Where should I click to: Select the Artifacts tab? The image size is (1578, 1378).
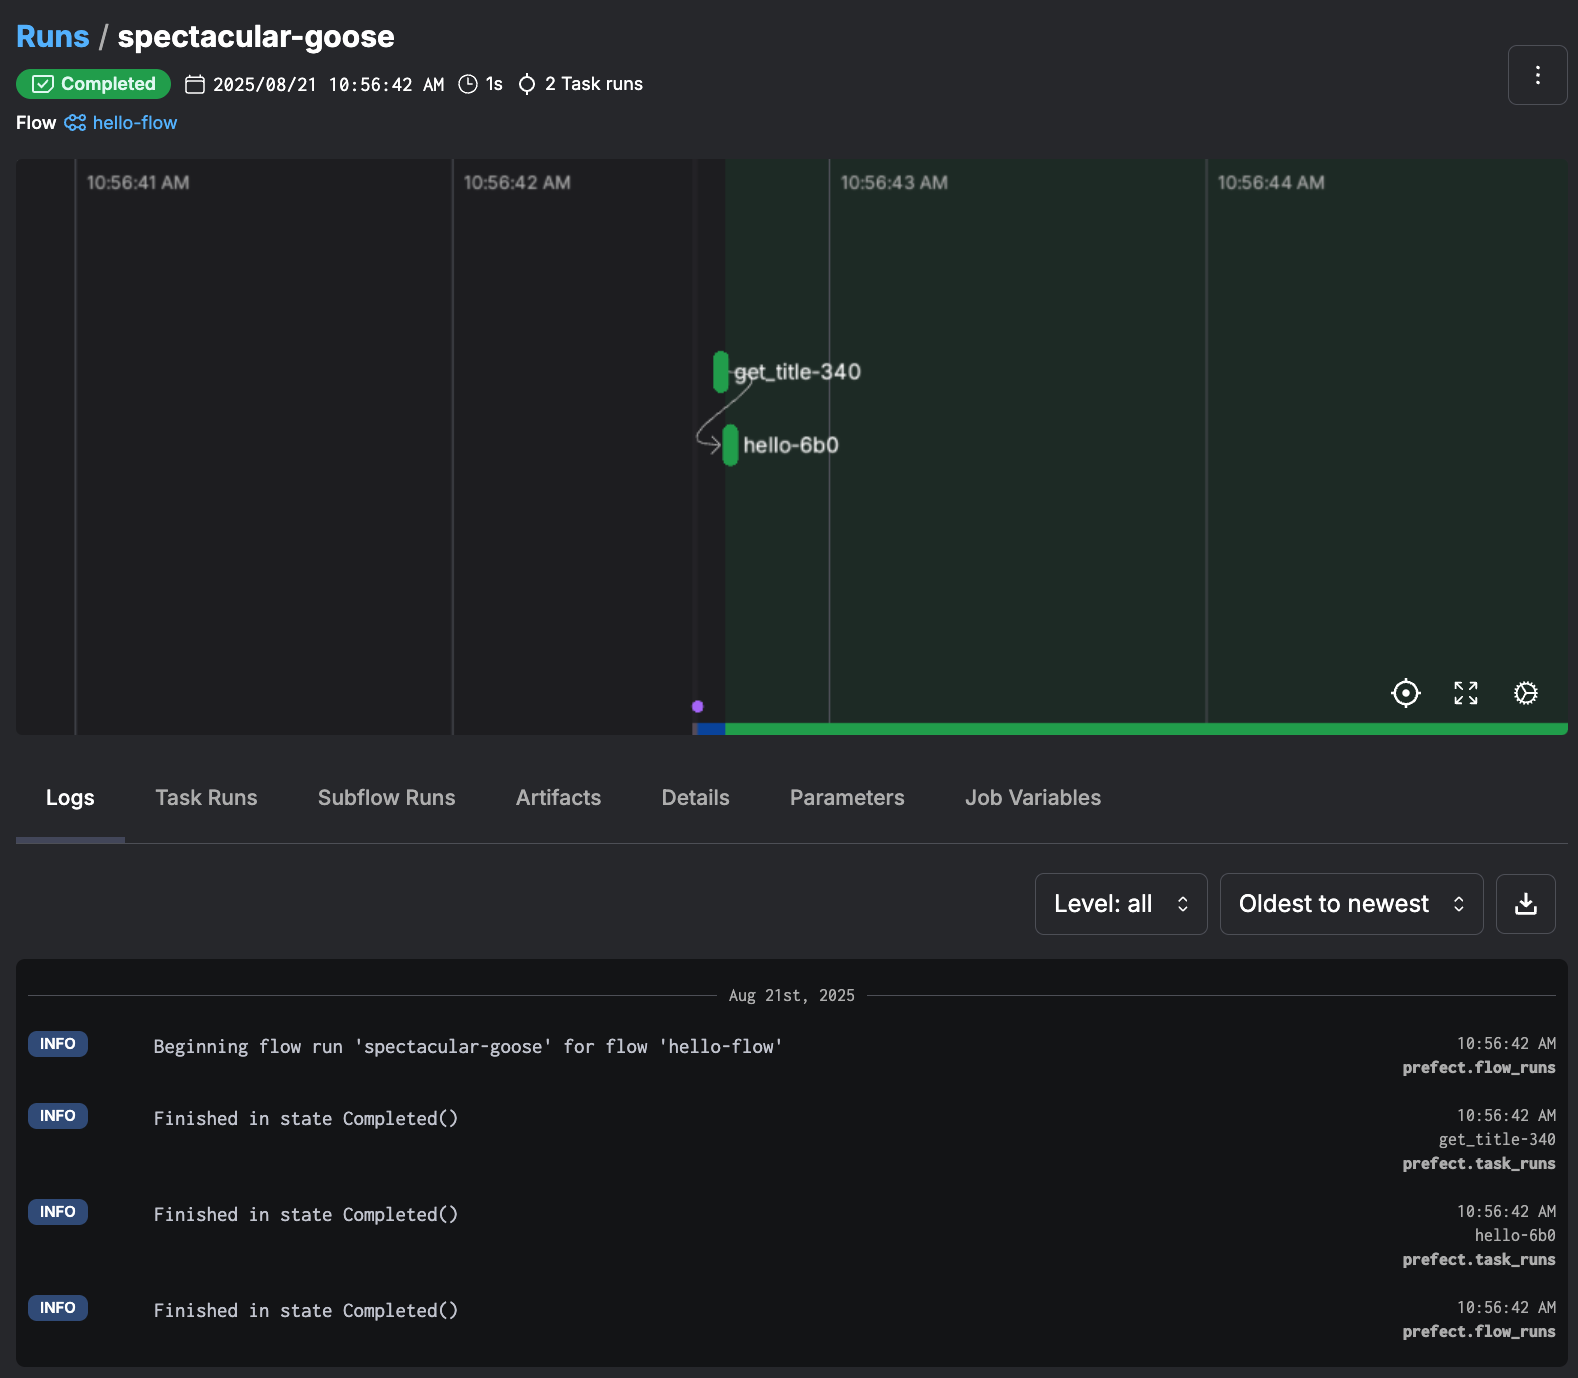point(558,798)
